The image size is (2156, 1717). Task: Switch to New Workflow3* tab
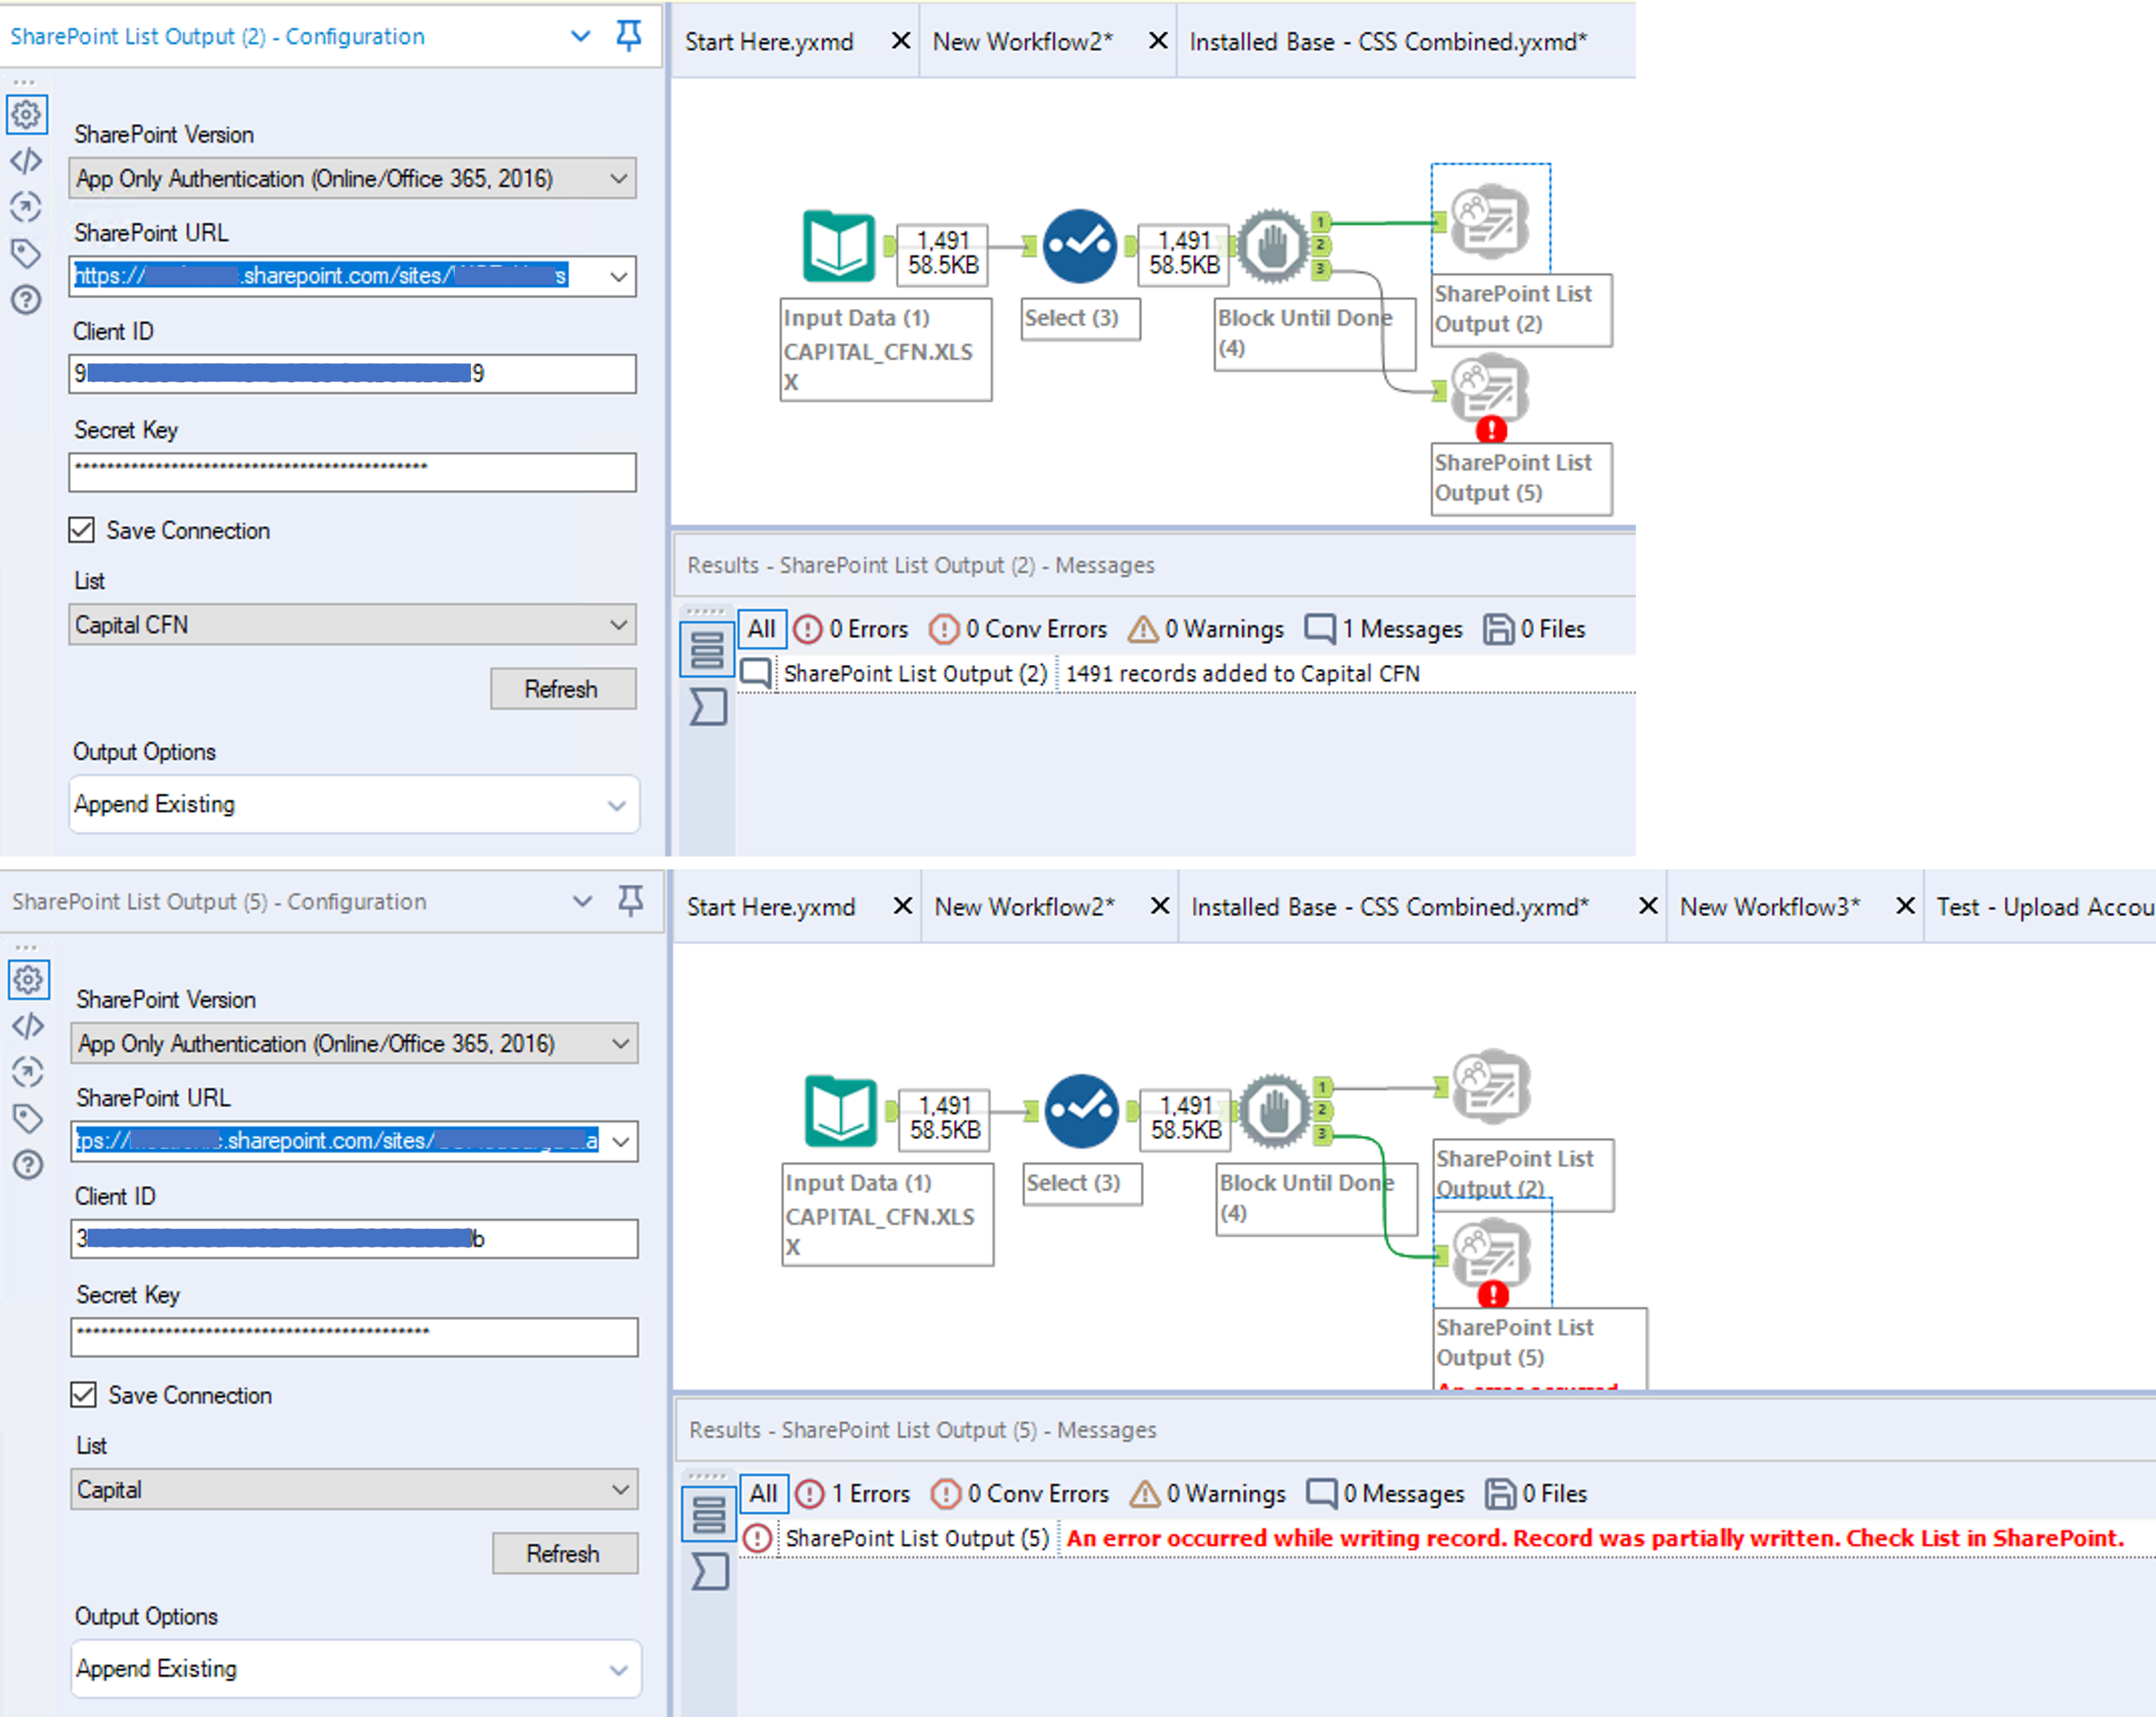[1769, 907]
